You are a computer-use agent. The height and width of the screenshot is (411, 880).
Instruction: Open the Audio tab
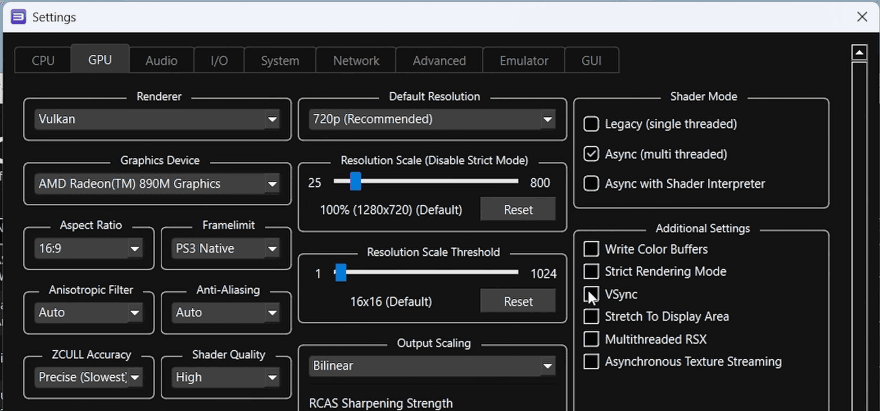pos(162,61)
